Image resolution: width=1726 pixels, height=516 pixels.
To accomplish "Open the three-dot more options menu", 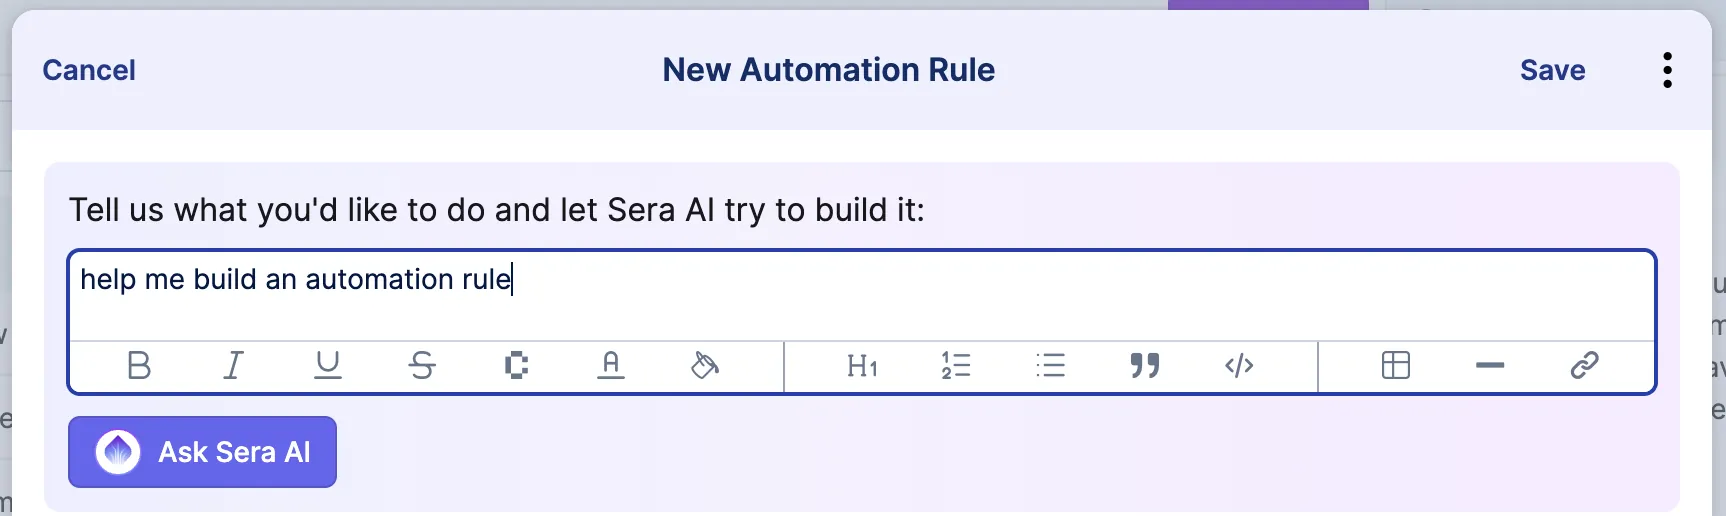I will pyautogui.click(x=1667, y=70).
